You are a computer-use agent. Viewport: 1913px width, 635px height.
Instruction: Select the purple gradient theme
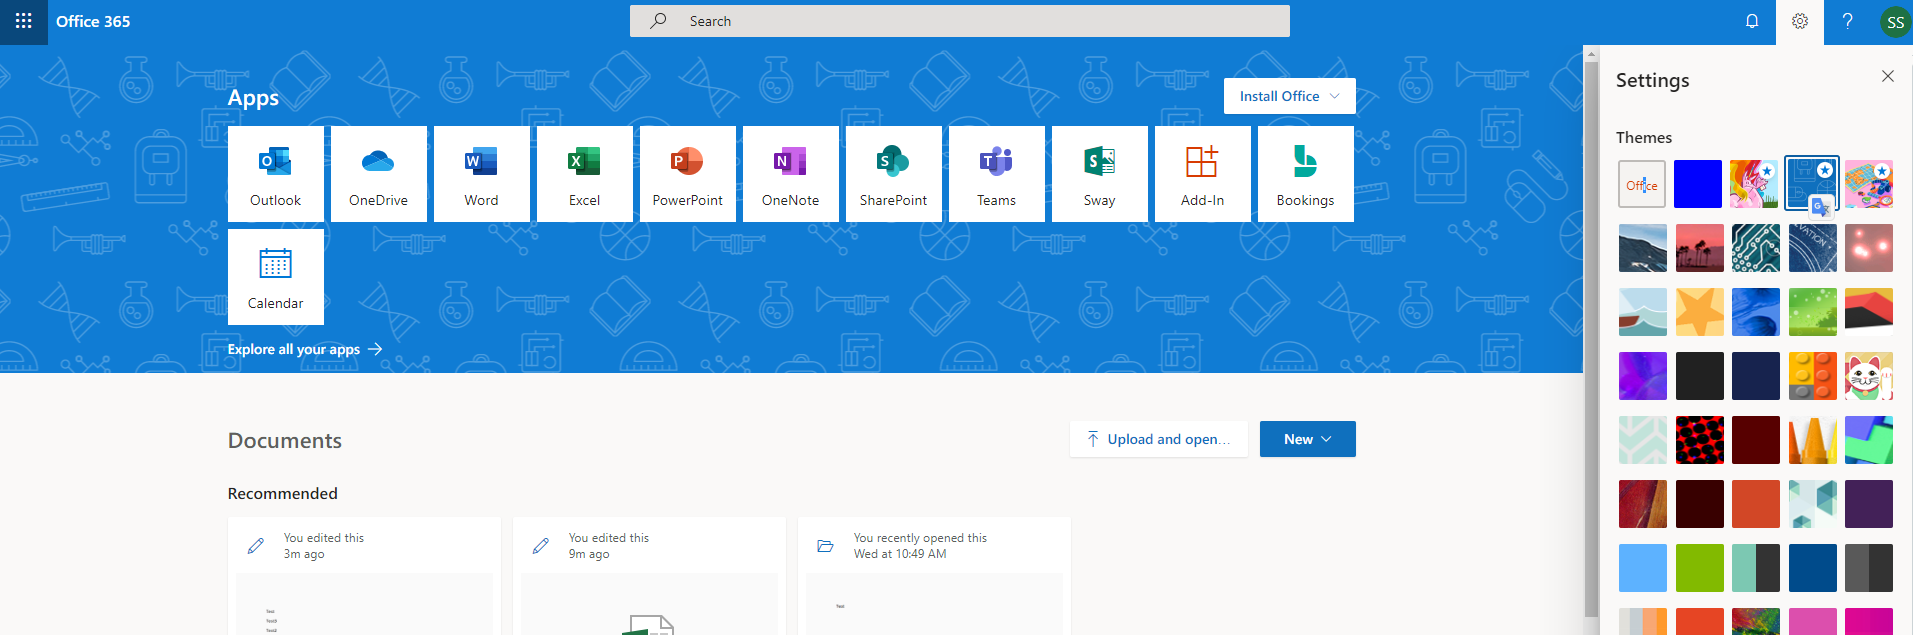tap(1642, 376)
